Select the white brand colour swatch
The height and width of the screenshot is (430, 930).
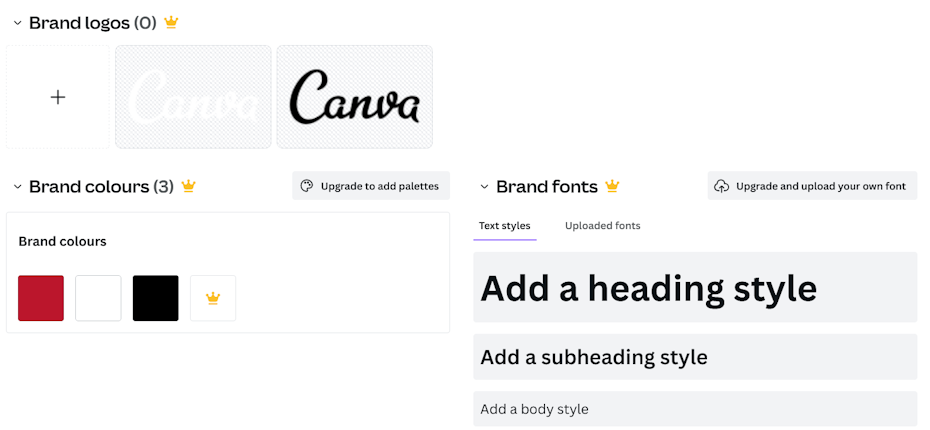pos(98,298)
